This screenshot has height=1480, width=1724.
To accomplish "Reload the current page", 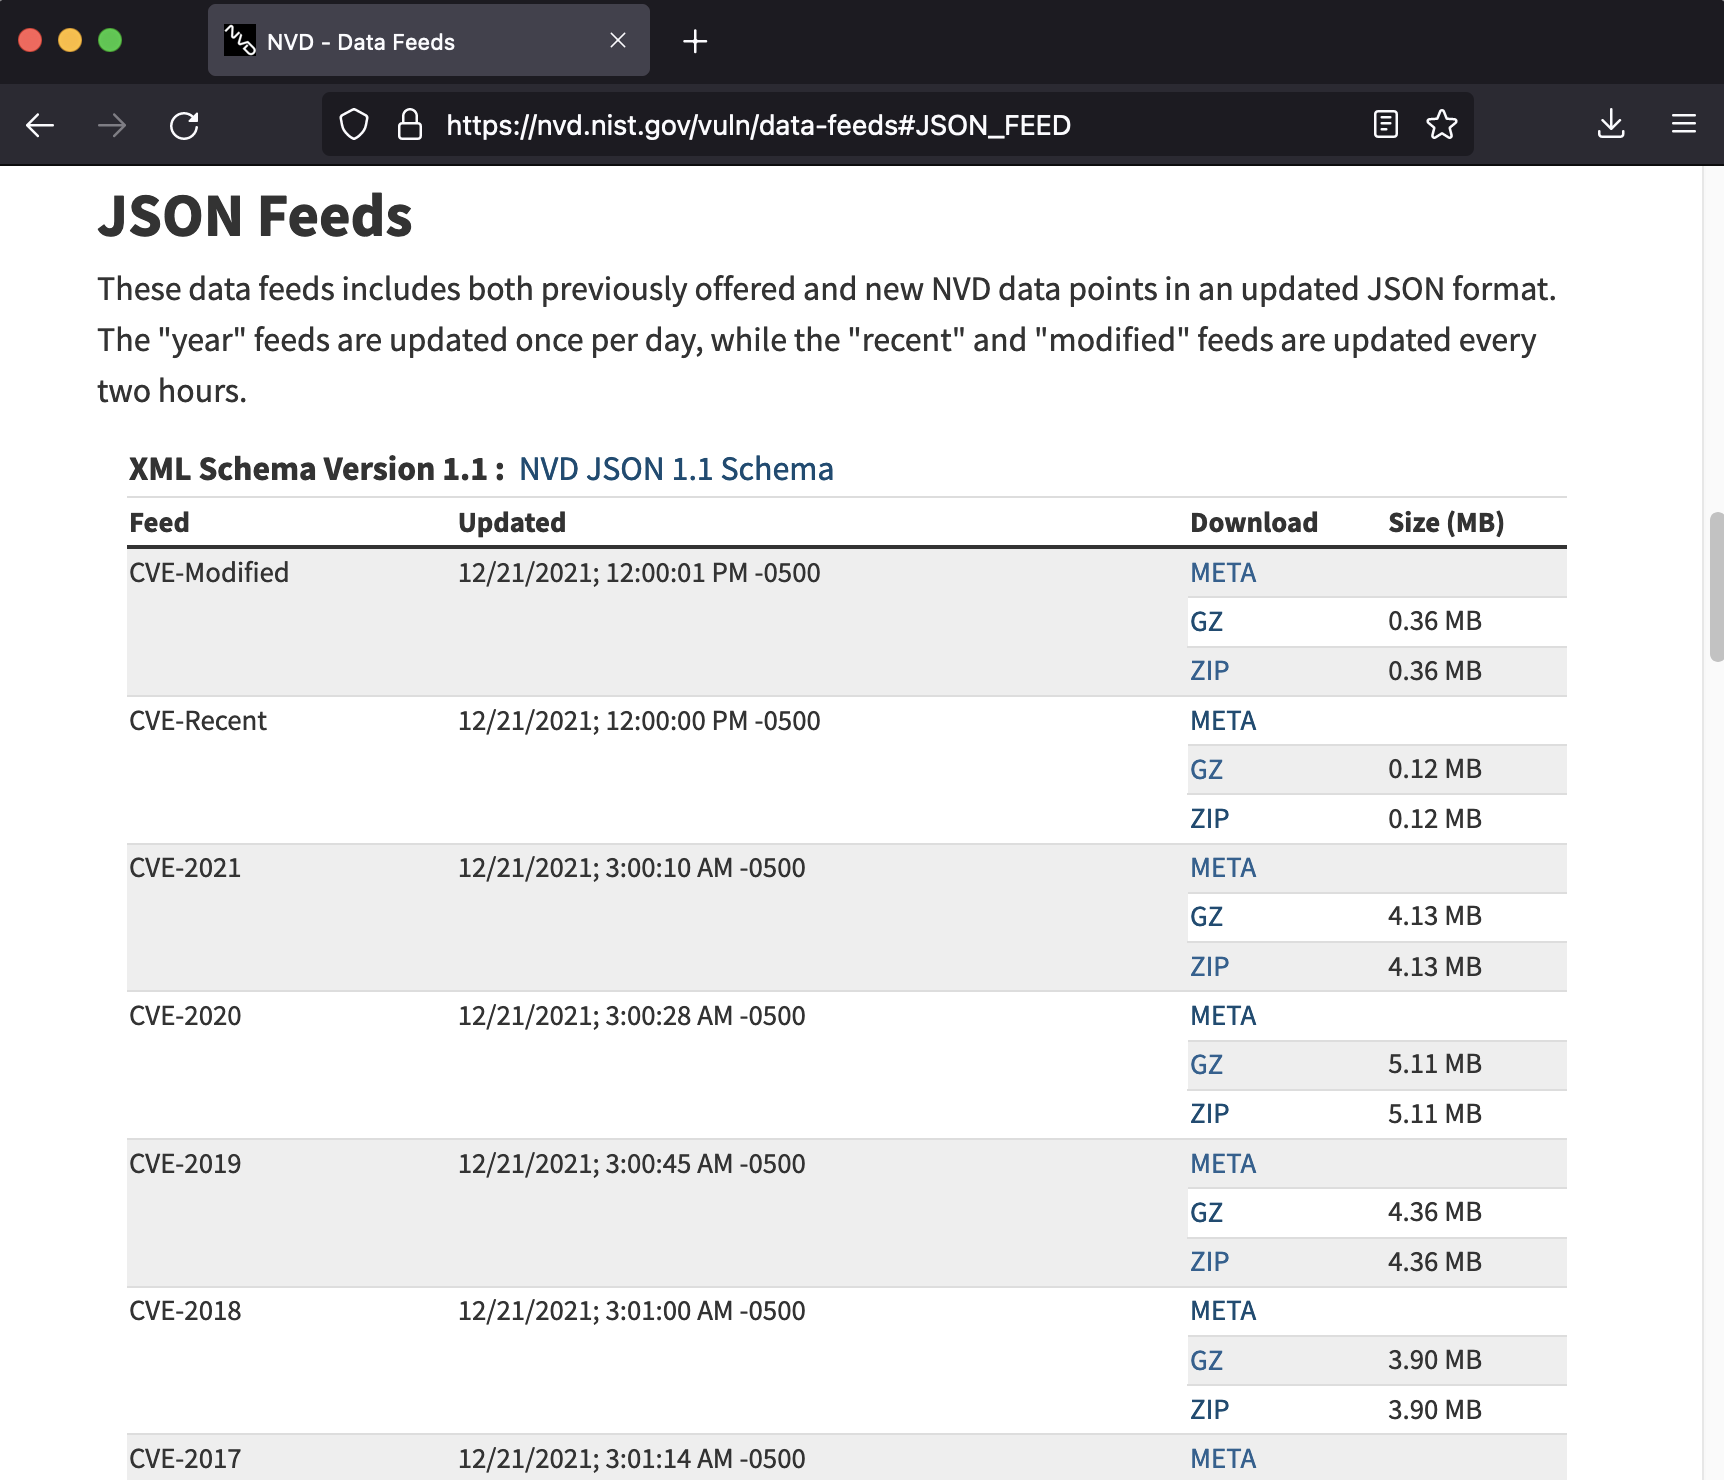I will pos(184,125).
